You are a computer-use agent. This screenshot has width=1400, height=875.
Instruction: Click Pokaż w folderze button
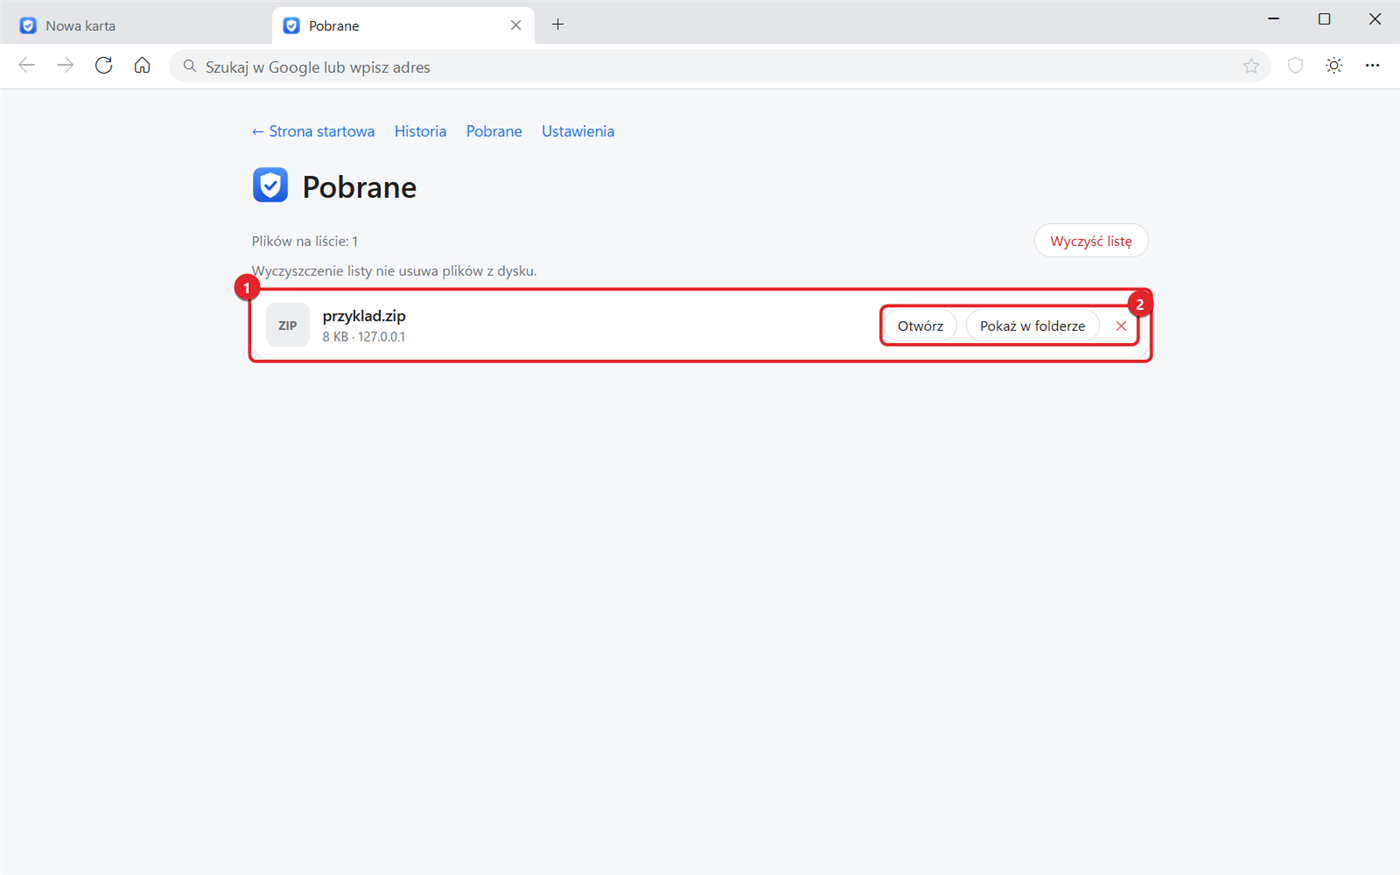coord(1032,326)
